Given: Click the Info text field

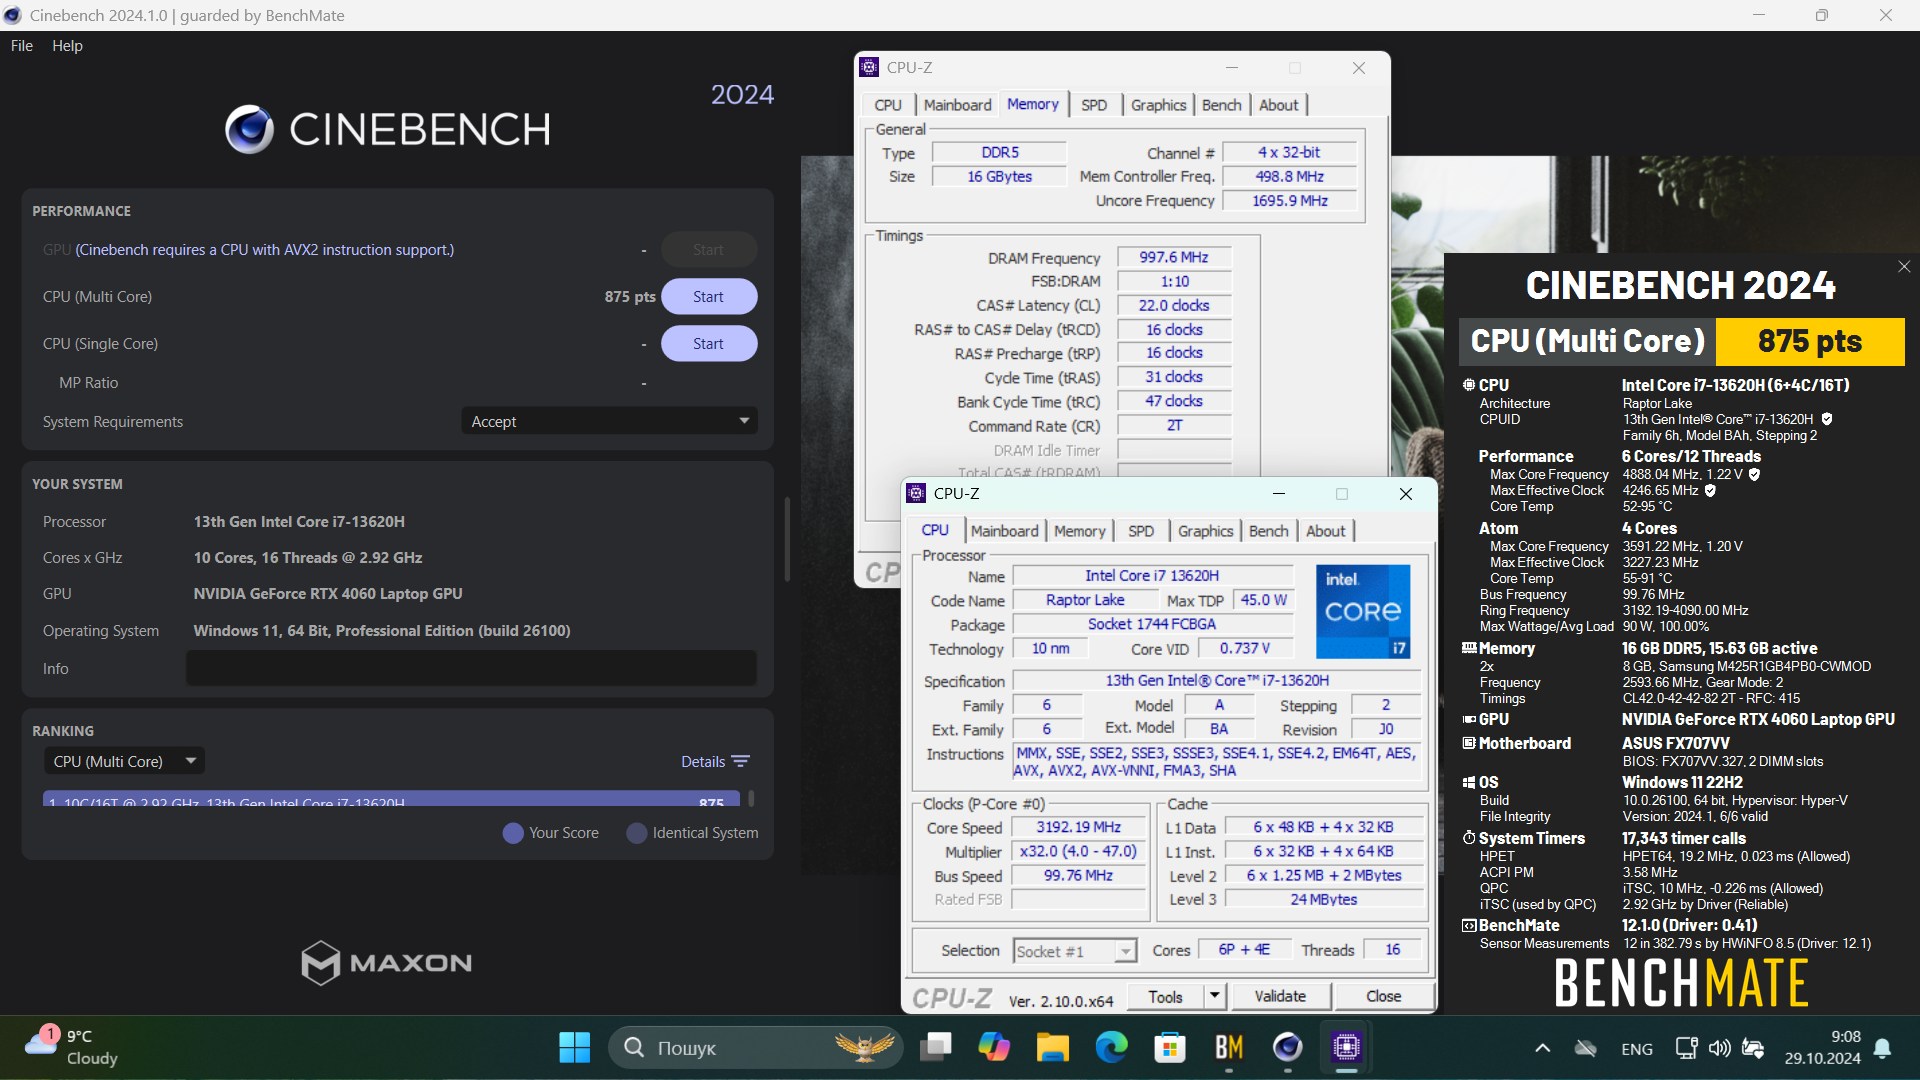Looking at the screenshot, I should point(471,668).
